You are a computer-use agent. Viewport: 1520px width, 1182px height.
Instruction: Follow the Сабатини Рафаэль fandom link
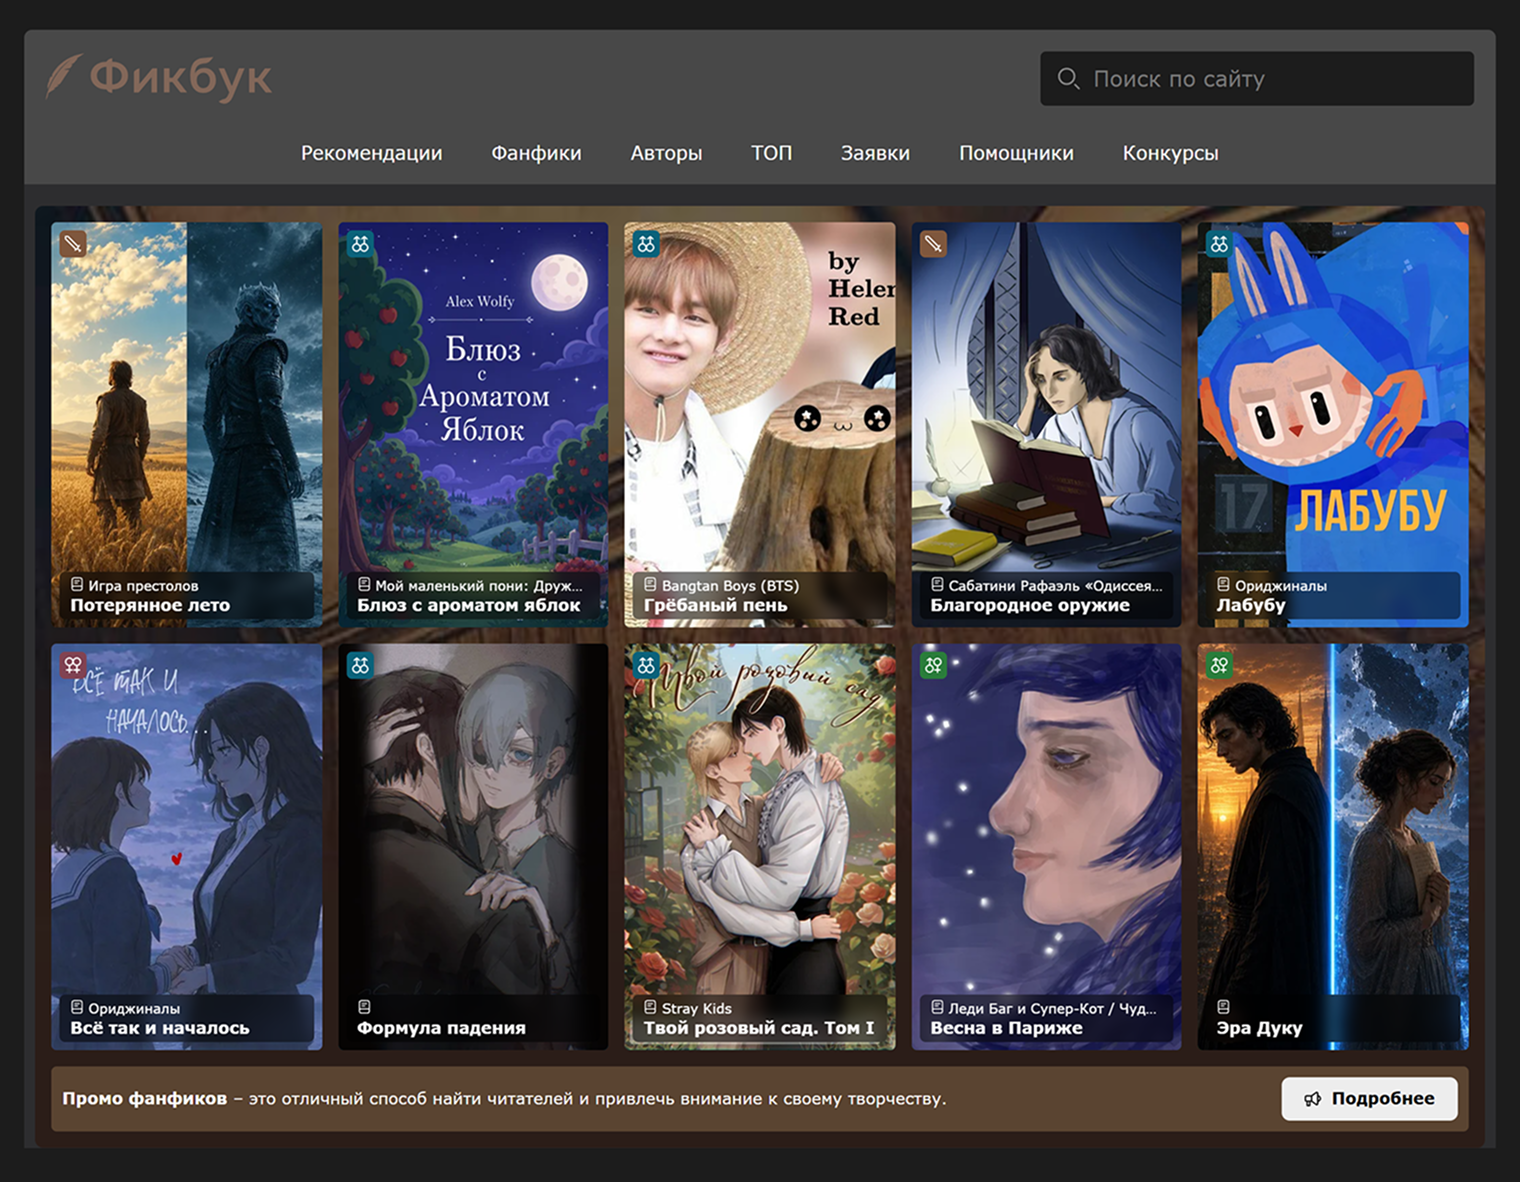pos(1055,586)
